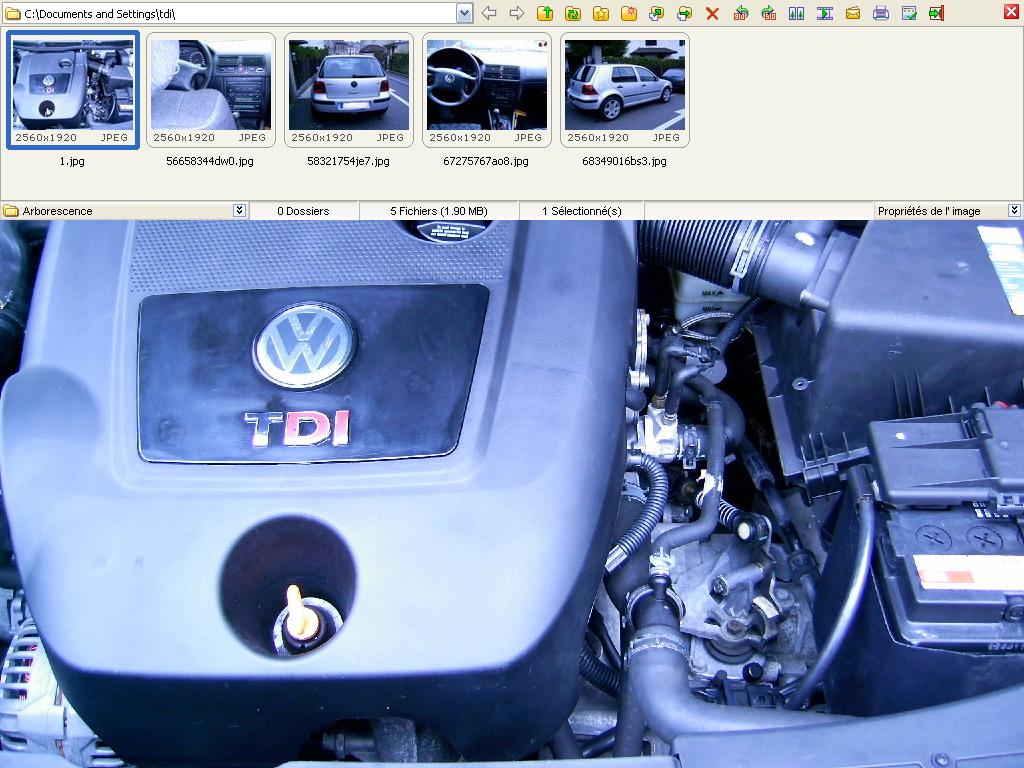Exit the browser with green arrow icon
Image resolution: width=1024 pixels, height=768 pixels.
pyautogui.click(x=936, y=13)
